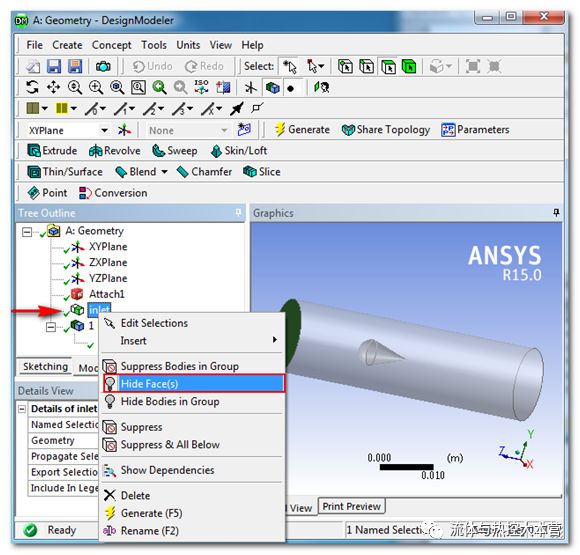Viewport: 580px width, 555px height.
Task: Click the Save Project icon
Action: pos(54,67)
